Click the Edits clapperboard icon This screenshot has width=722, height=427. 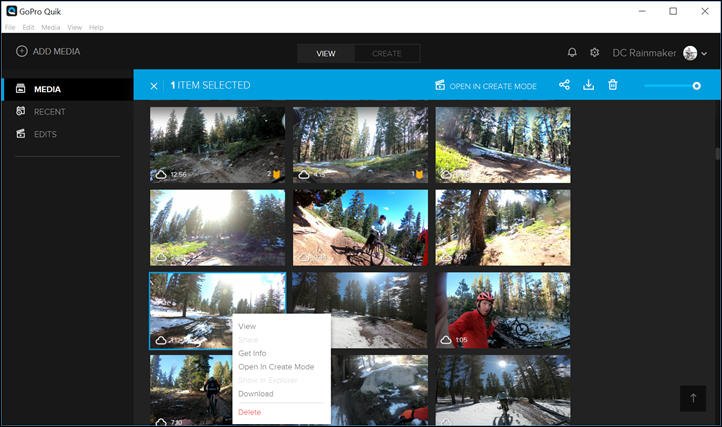(21, 134)
